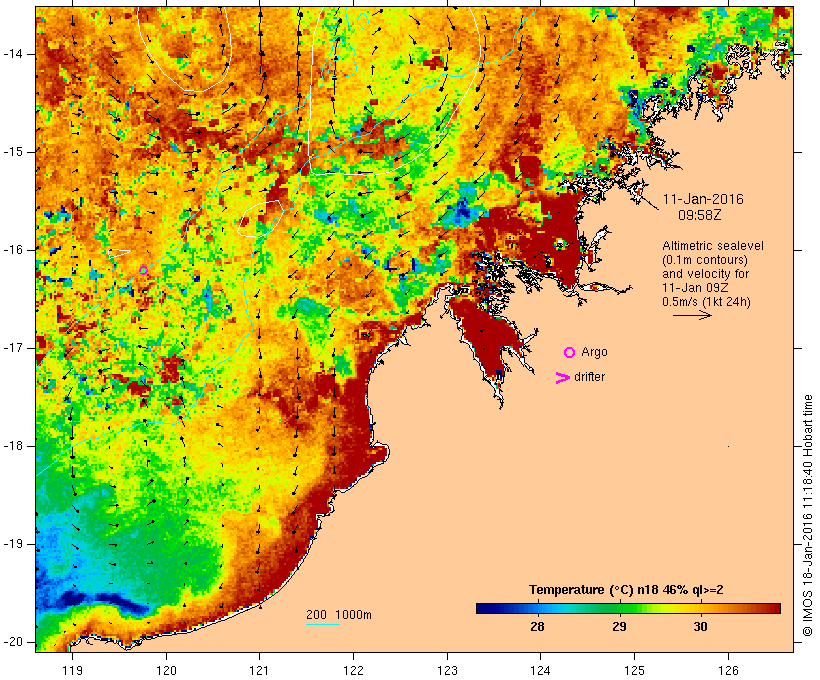Screen dimensions: 820x680
Task: Click the '121' longitude axis label
Action: click(259, 670)
